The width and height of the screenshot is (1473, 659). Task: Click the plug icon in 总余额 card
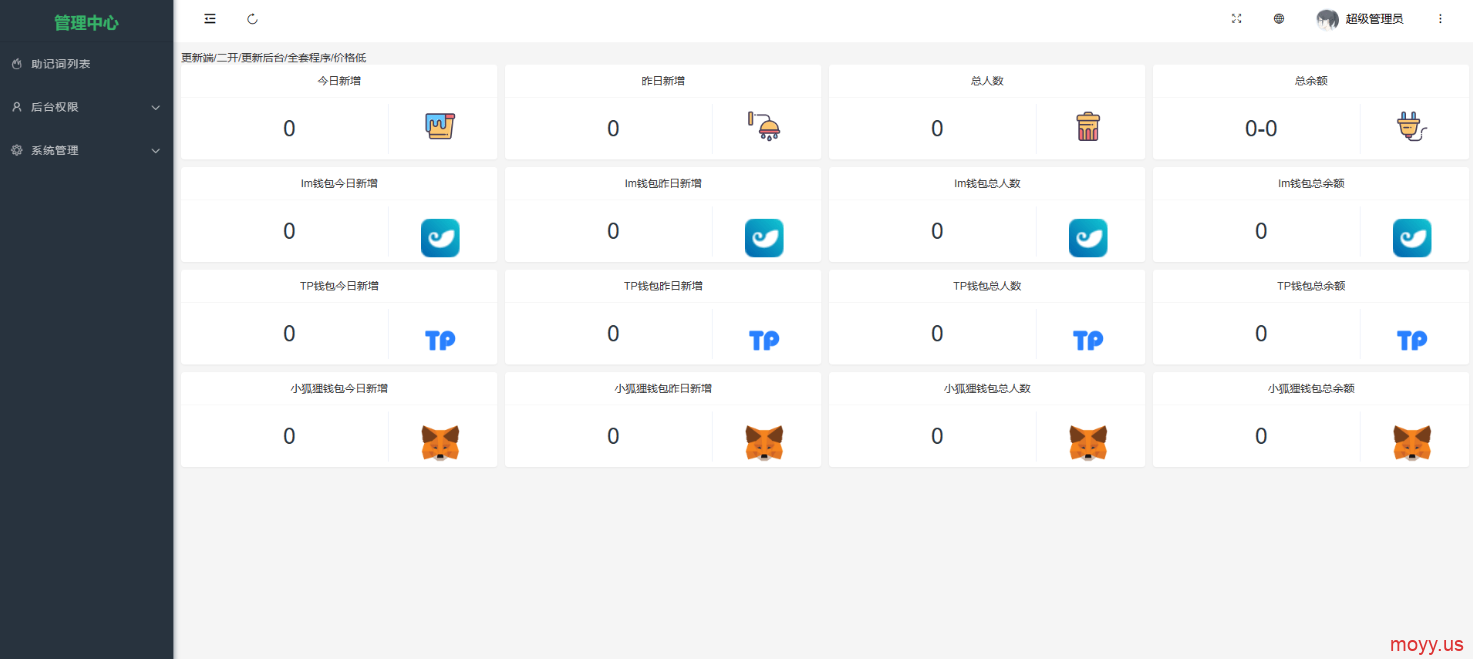pyautogui.click(x=1412, y=127)
